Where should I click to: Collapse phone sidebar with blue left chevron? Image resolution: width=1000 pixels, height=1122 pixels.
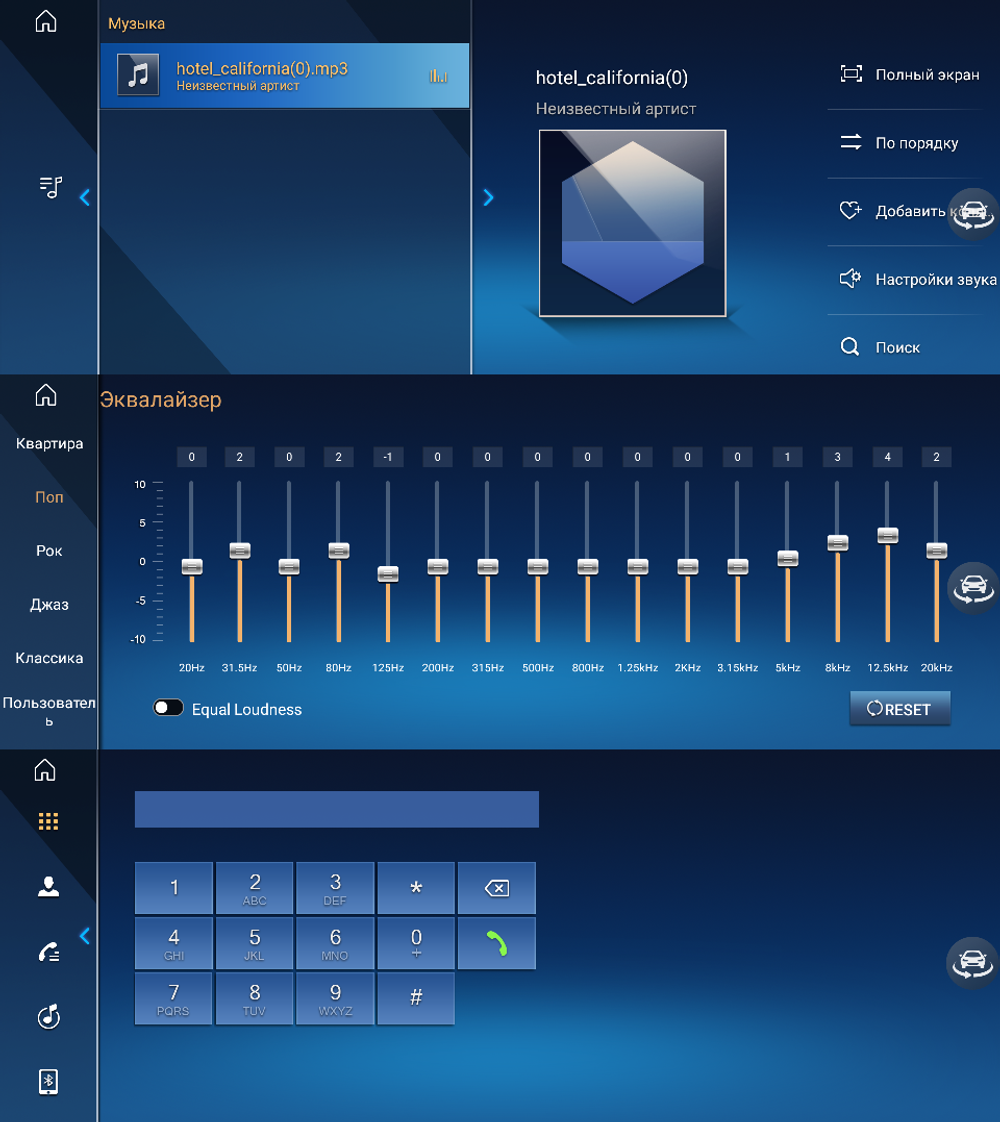84,936
